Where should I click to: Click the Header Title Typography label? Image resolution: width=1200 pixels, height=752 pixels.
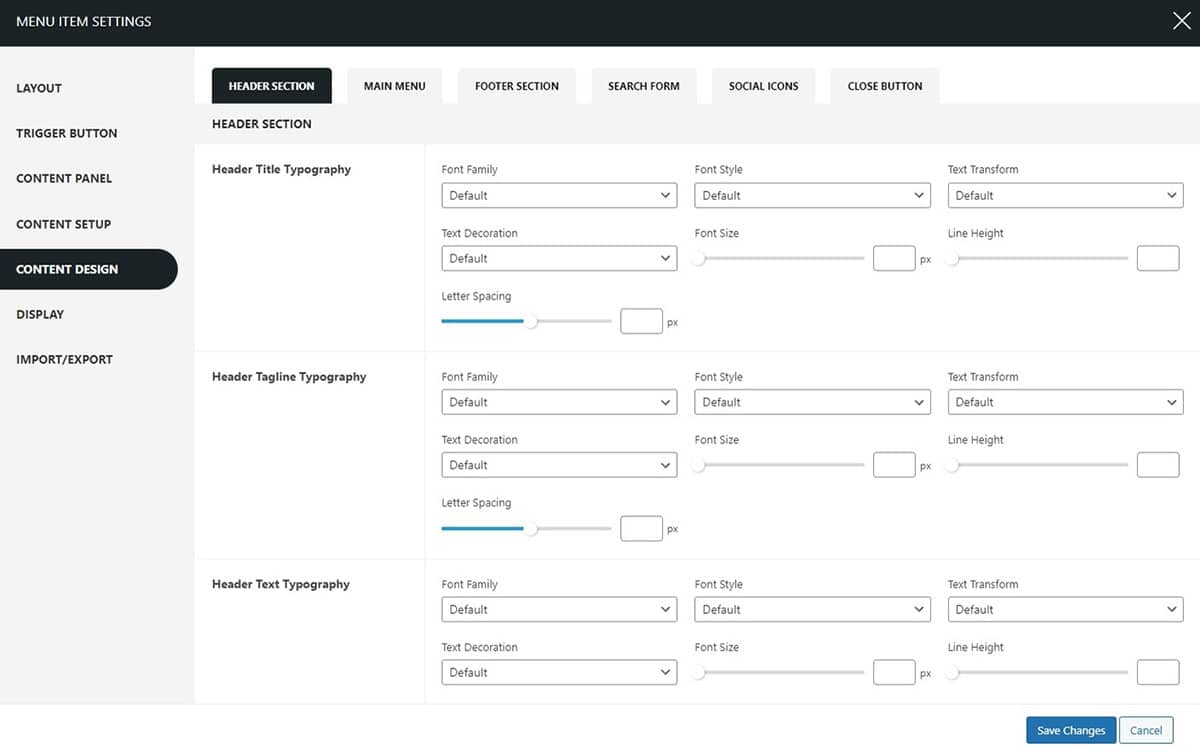pyautogui.click(x=281, y=169)
